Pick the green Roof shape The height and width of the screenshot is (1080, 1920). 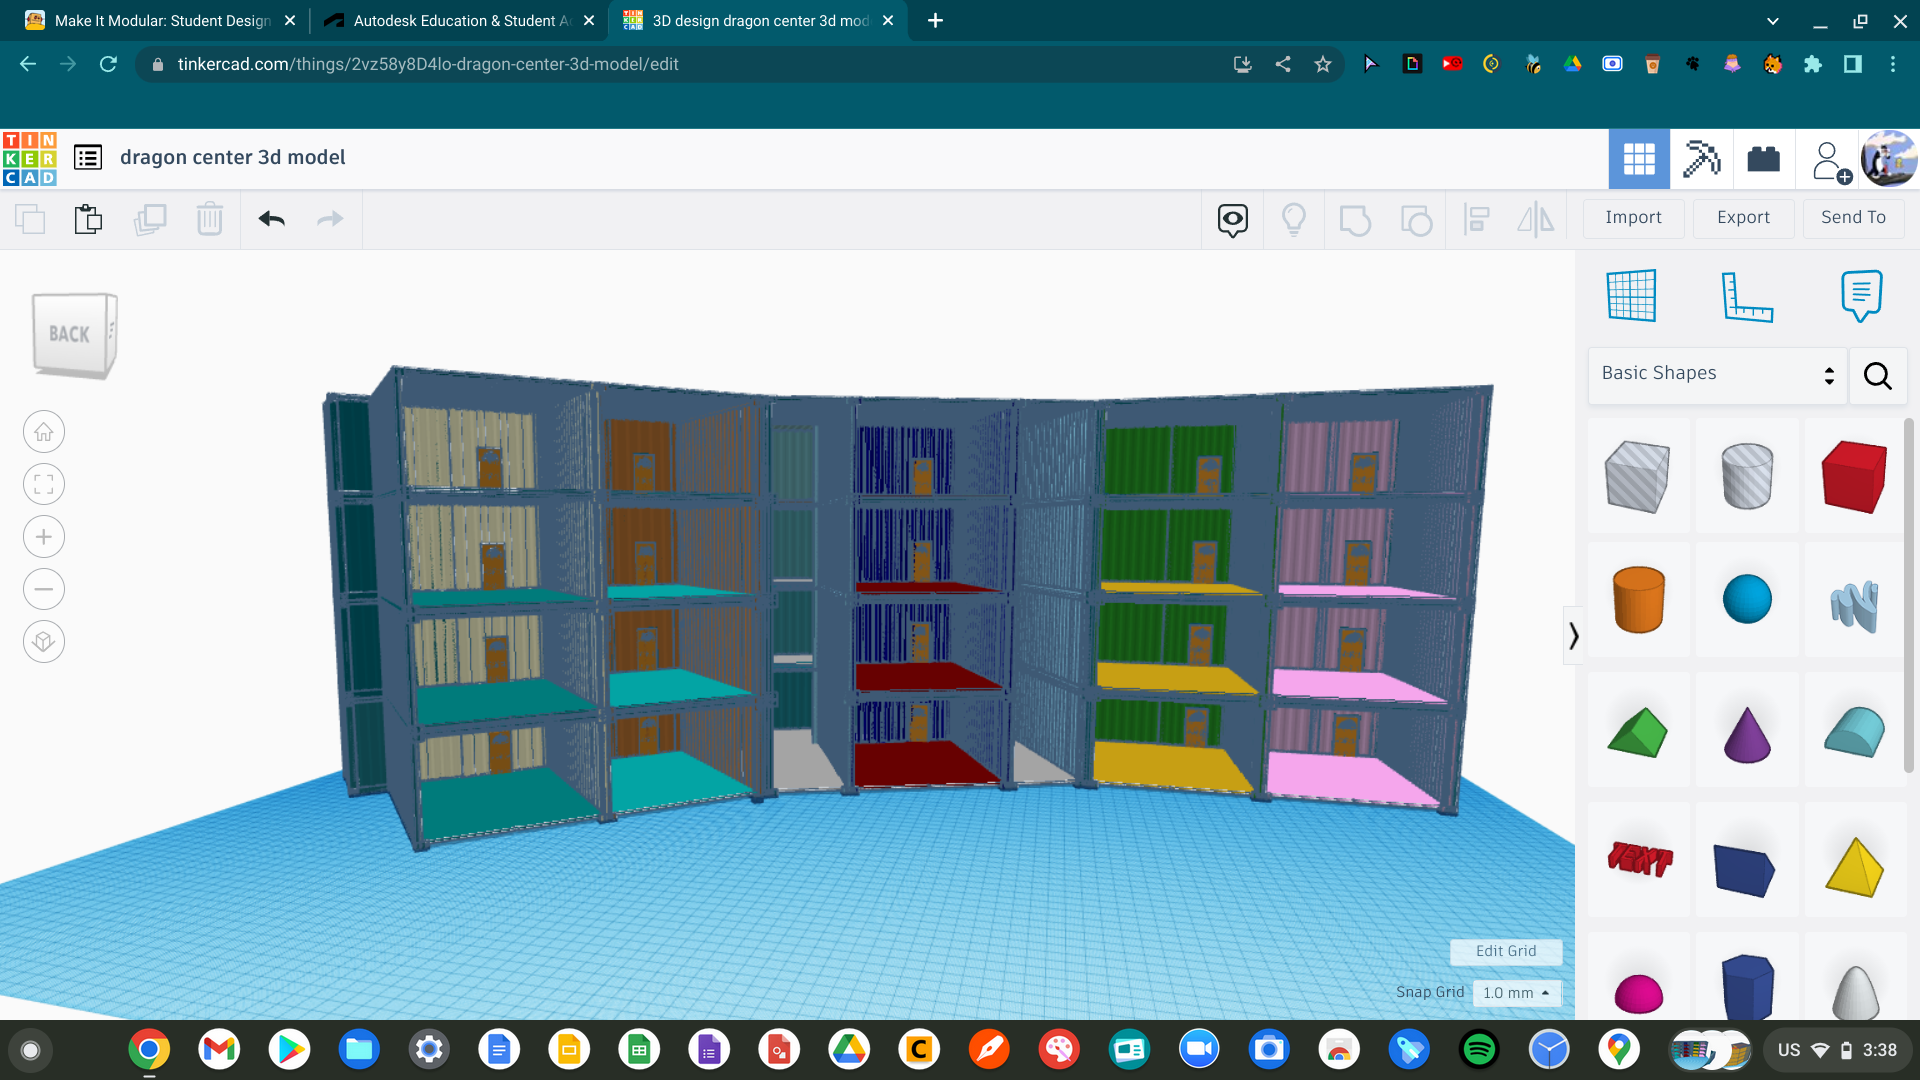pos(1638,733)
